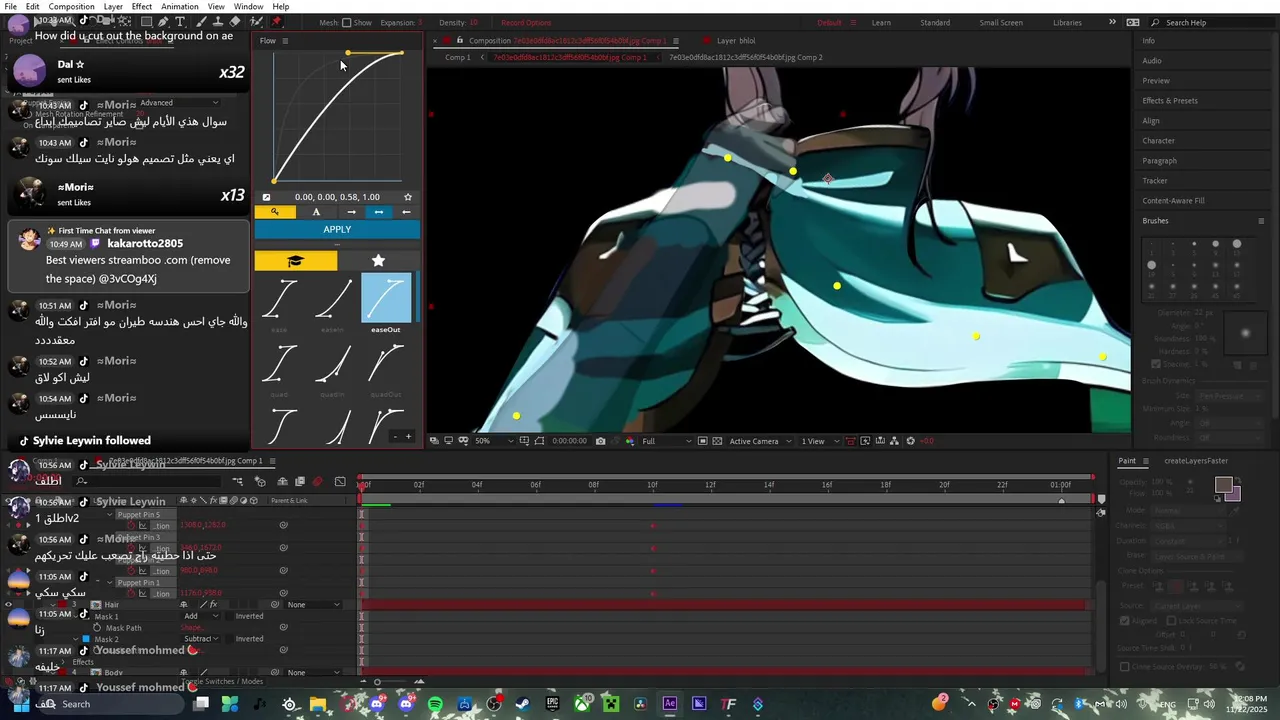The image size is (1280, 720).
Task: Open the Active Camera dropdown
Action: 760,441
